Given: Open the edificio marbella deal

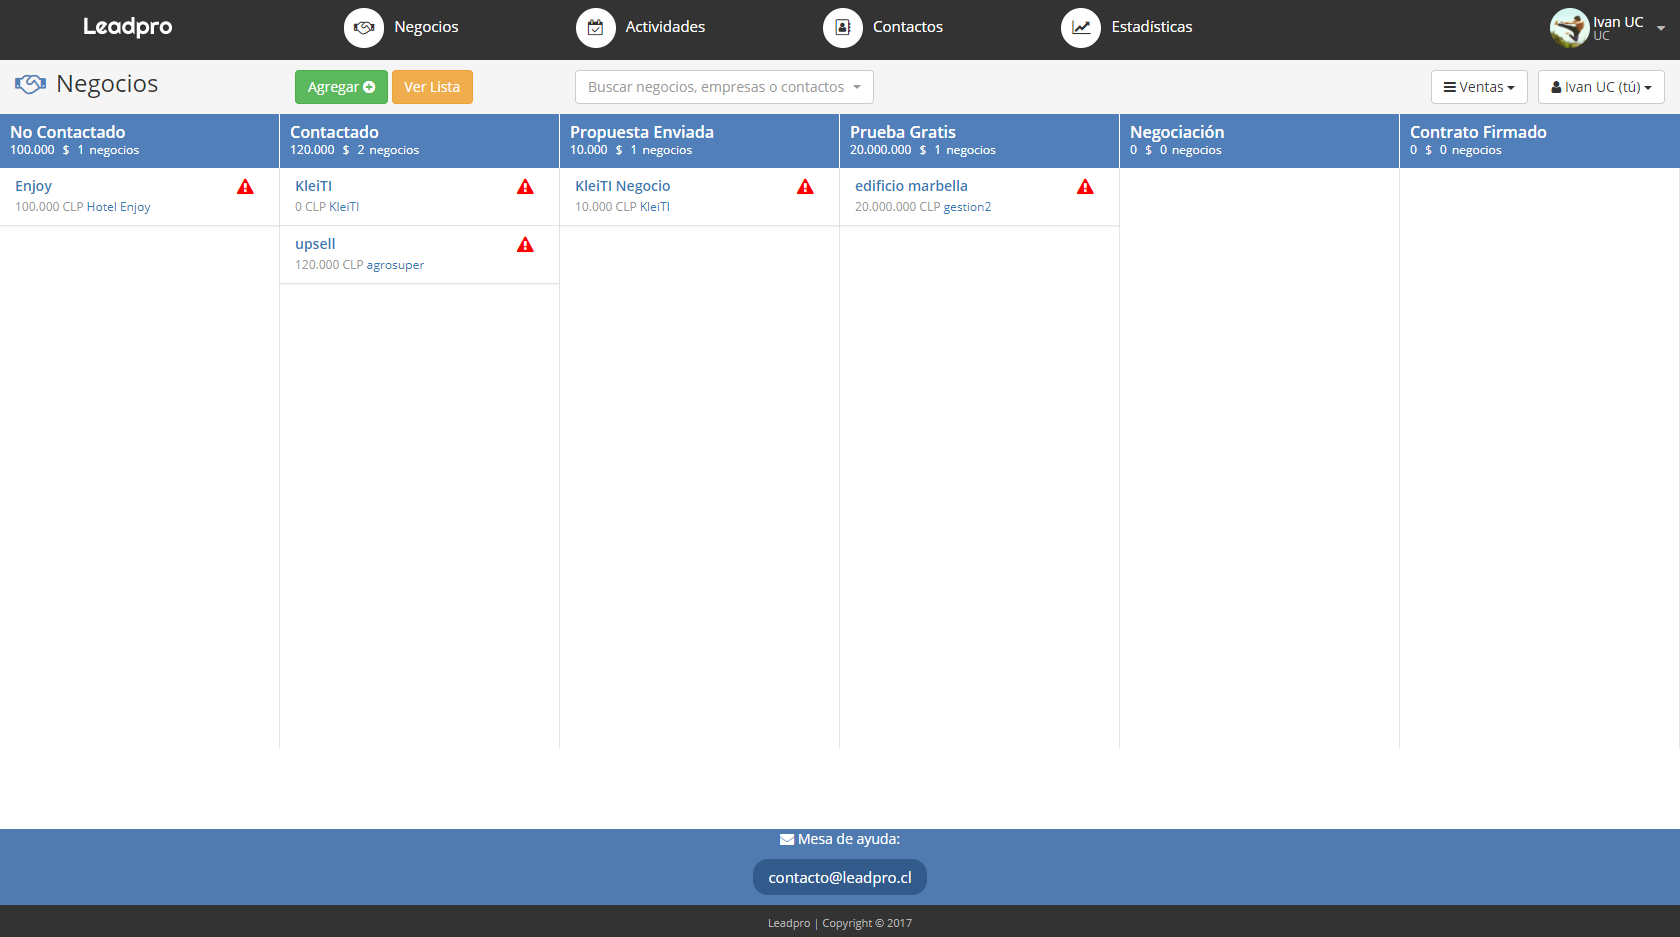Looking at the screenshot, I should tap(911, 186).
